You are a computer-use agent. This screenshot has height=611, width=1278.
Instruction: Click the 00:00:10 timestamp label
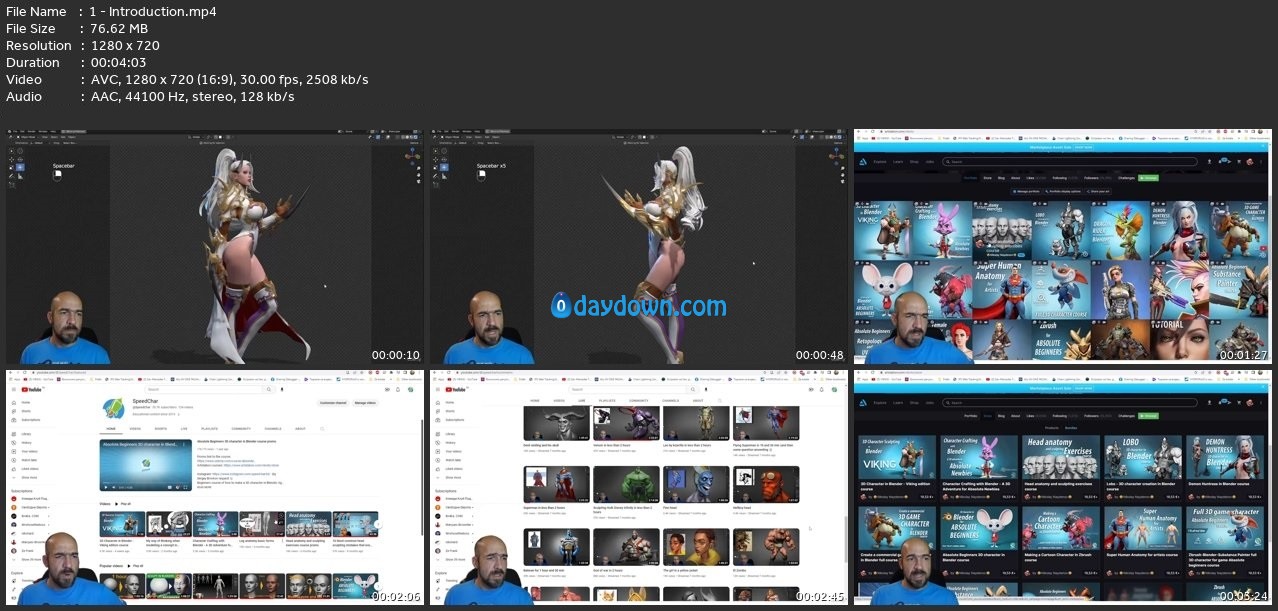click(x=396, y=355)
